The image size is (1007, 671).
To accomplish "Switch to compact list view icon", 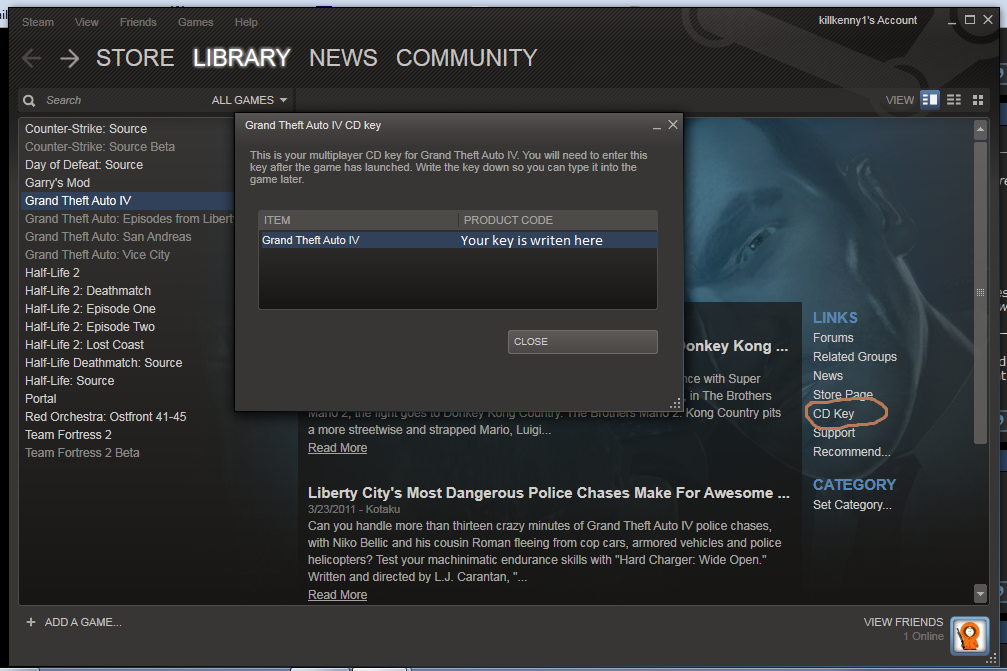I will coord(954,100).
